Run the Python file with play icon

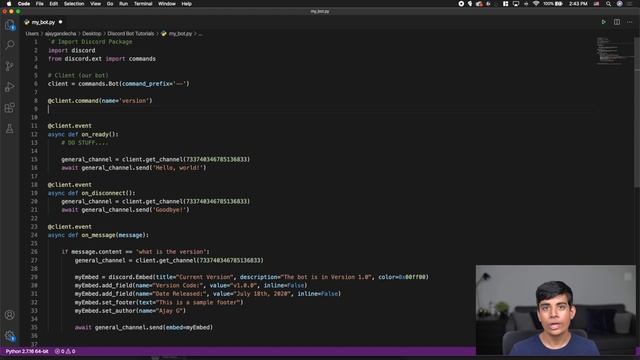[x=604, y=22]
